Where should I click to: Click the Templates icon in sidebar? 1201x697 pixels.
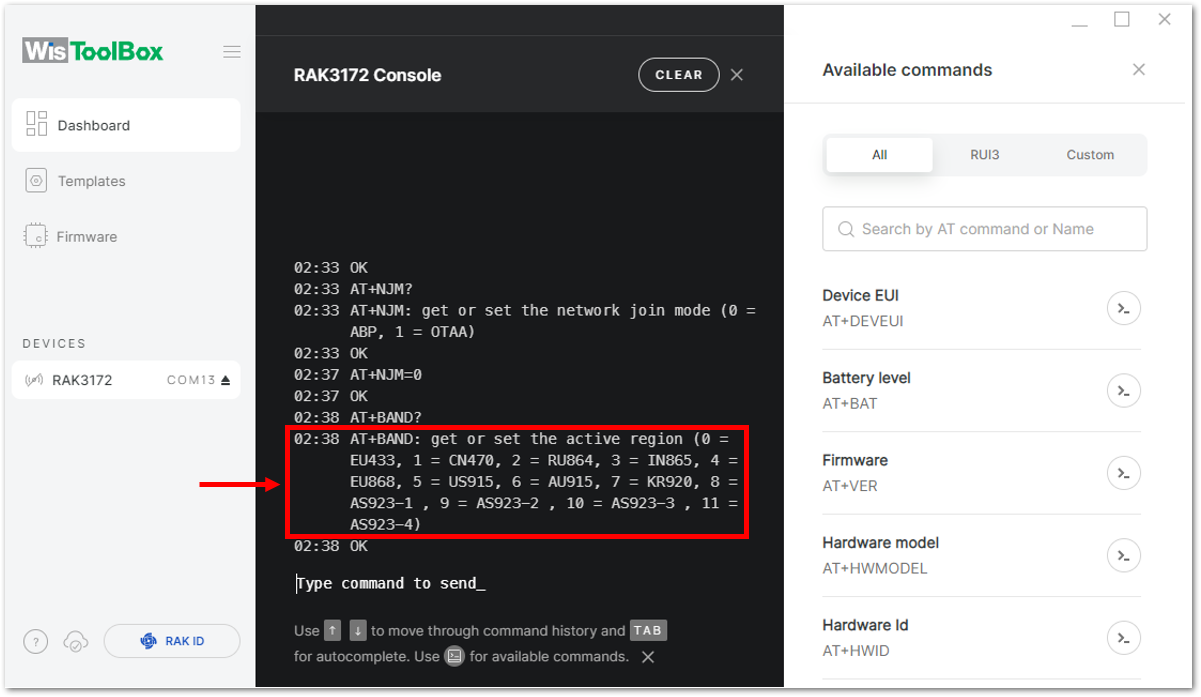pos(37,181)
